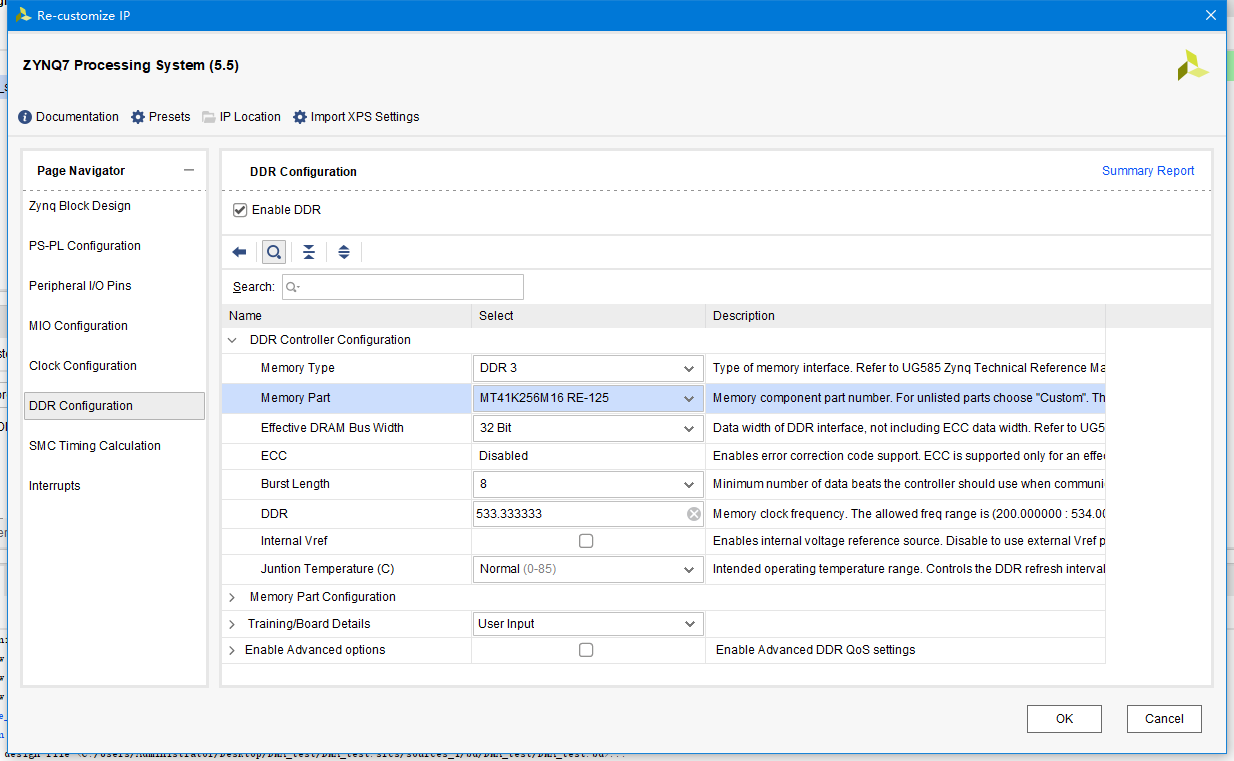Open the Summary Report link
Image resolution: width=1234 pixels, height=761 pixels.
point(1148,171)
